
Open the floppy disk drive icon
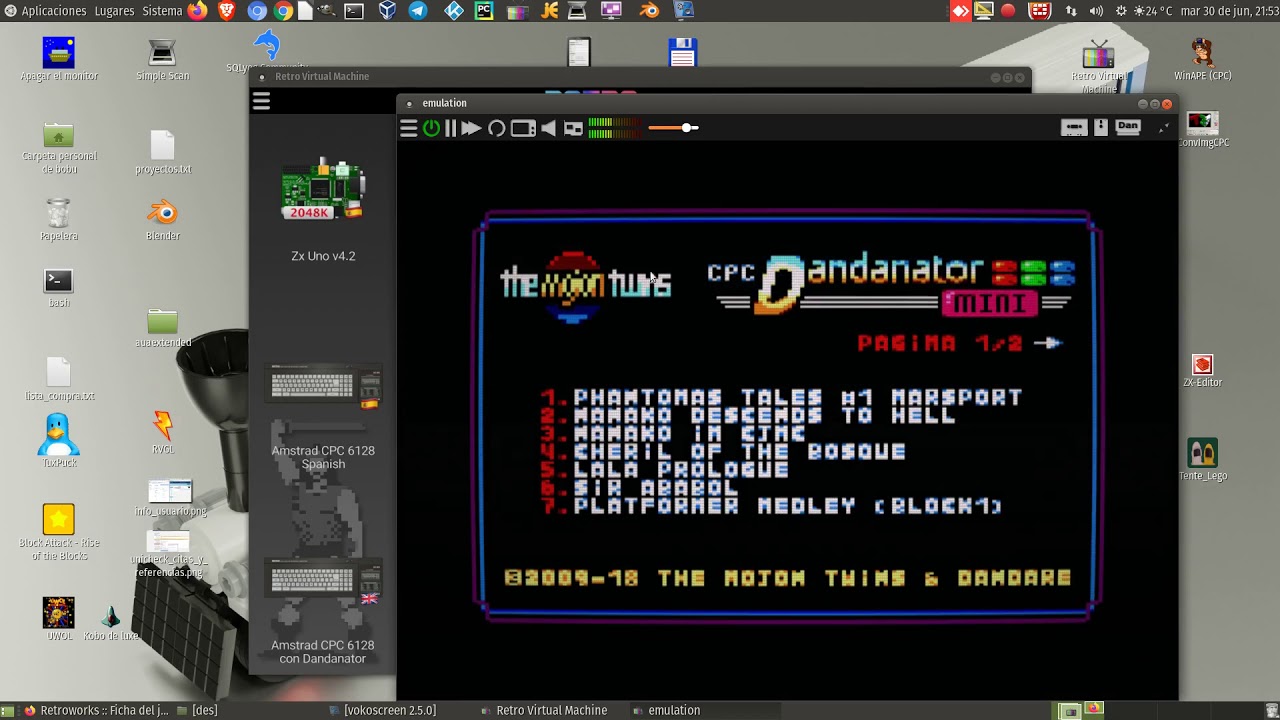tap(1101, 127)
